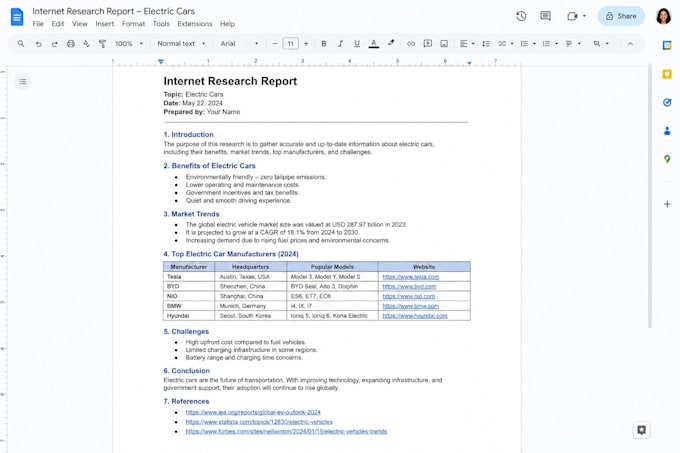Click the document title in the header
Screen dimensions: 680x453
[114, 11]
